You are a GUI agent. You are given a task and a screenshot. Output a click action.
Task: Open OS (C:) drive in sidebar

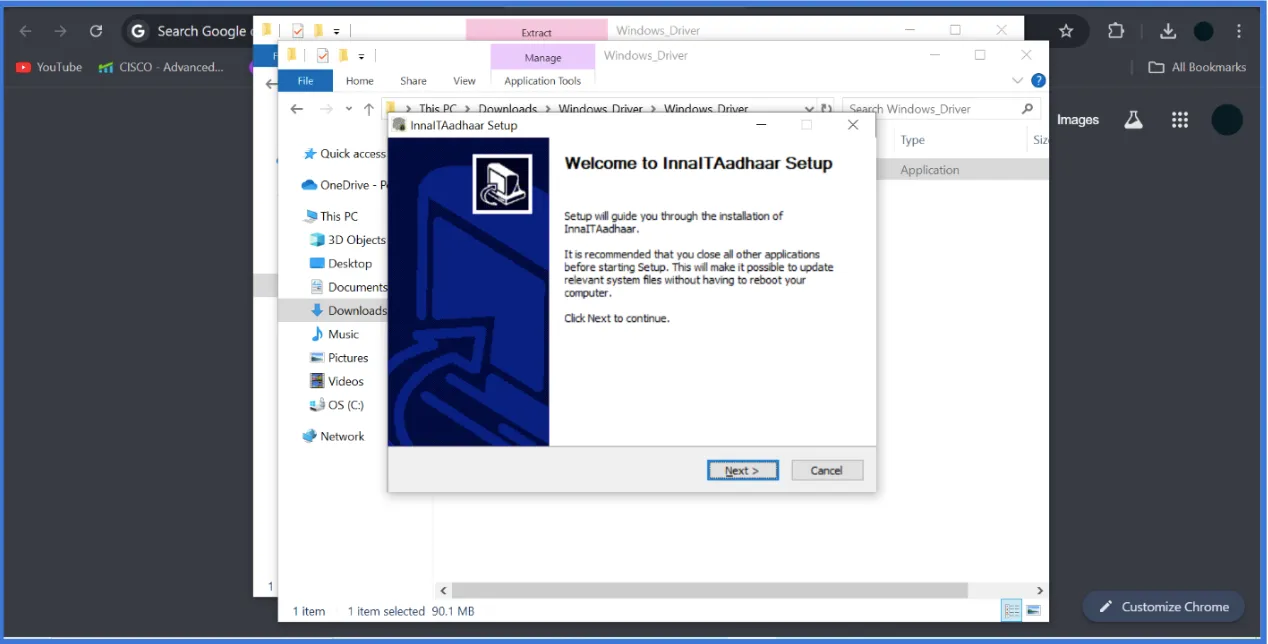pos(338,405)
